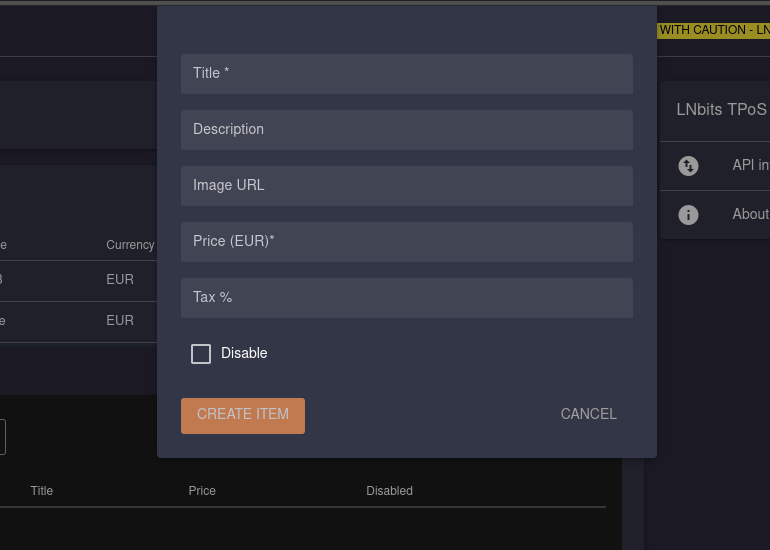770x550 pixels.
Task: Select the second EUR currency row
Action: pos(120,321)
